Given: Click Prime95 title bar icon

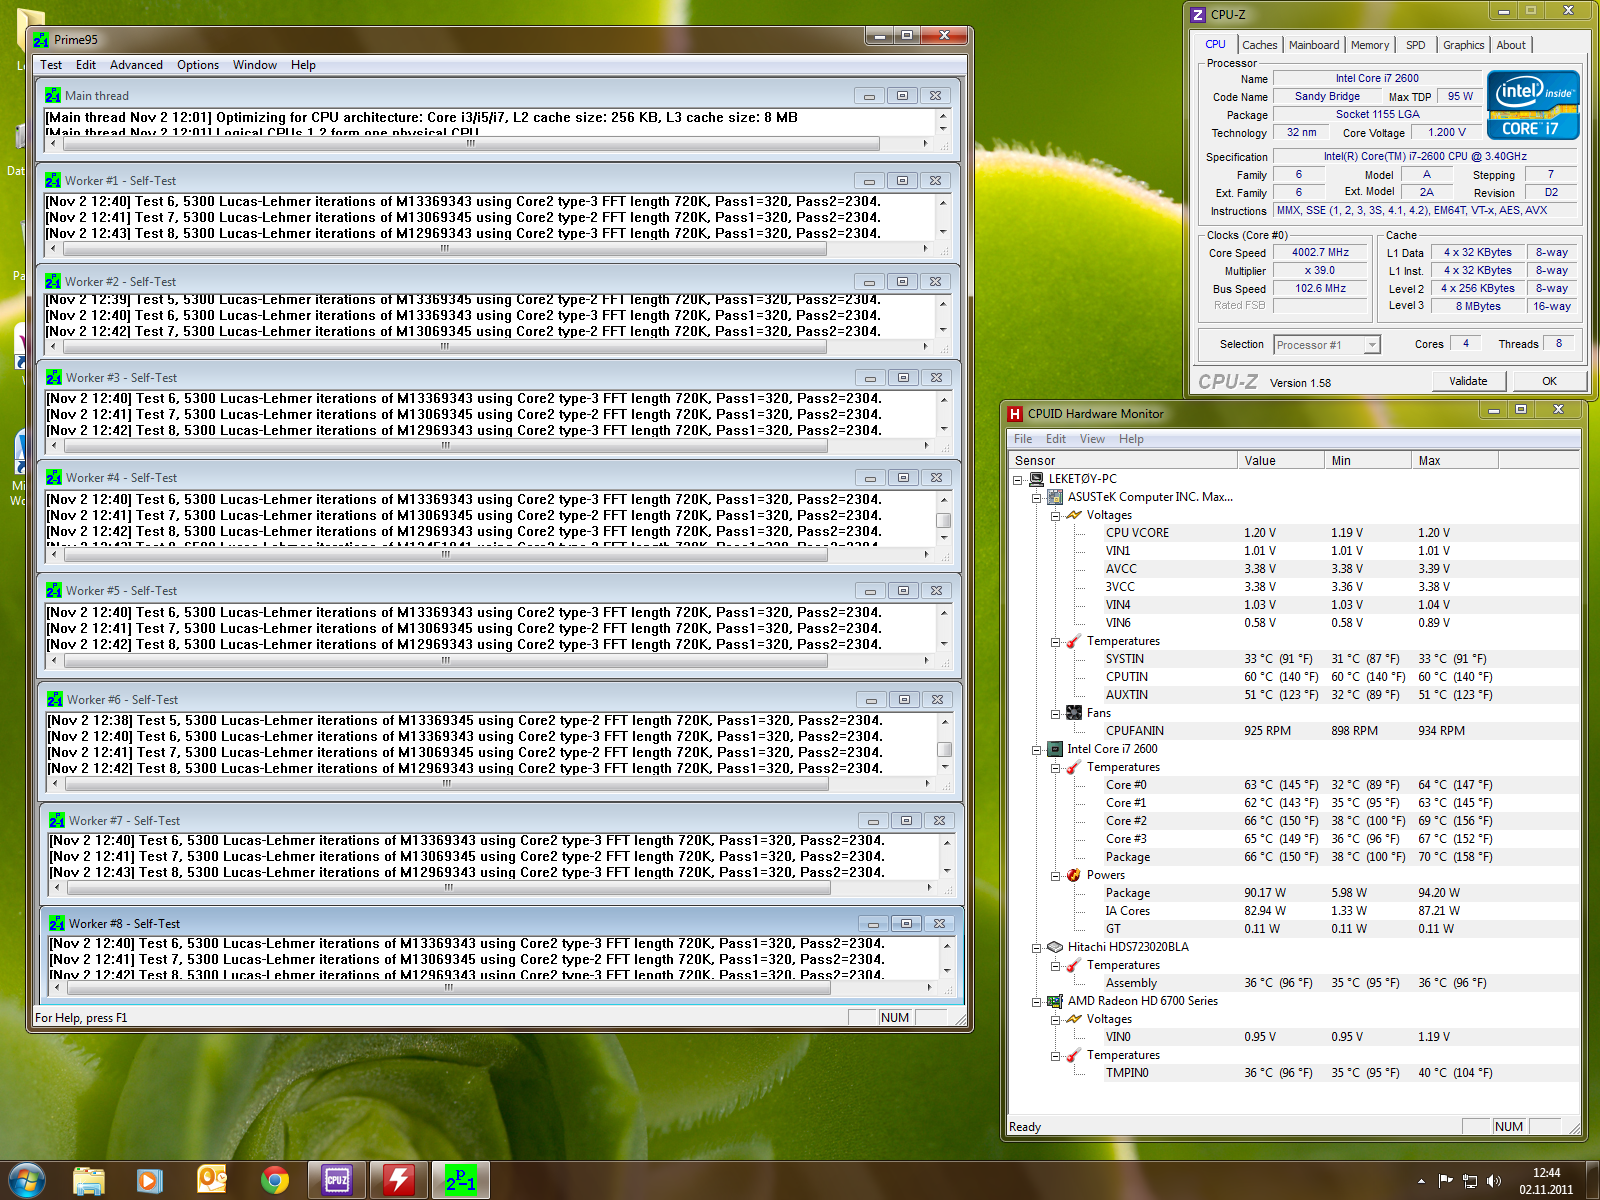Looking at the screenshot, I should (41, 40).
